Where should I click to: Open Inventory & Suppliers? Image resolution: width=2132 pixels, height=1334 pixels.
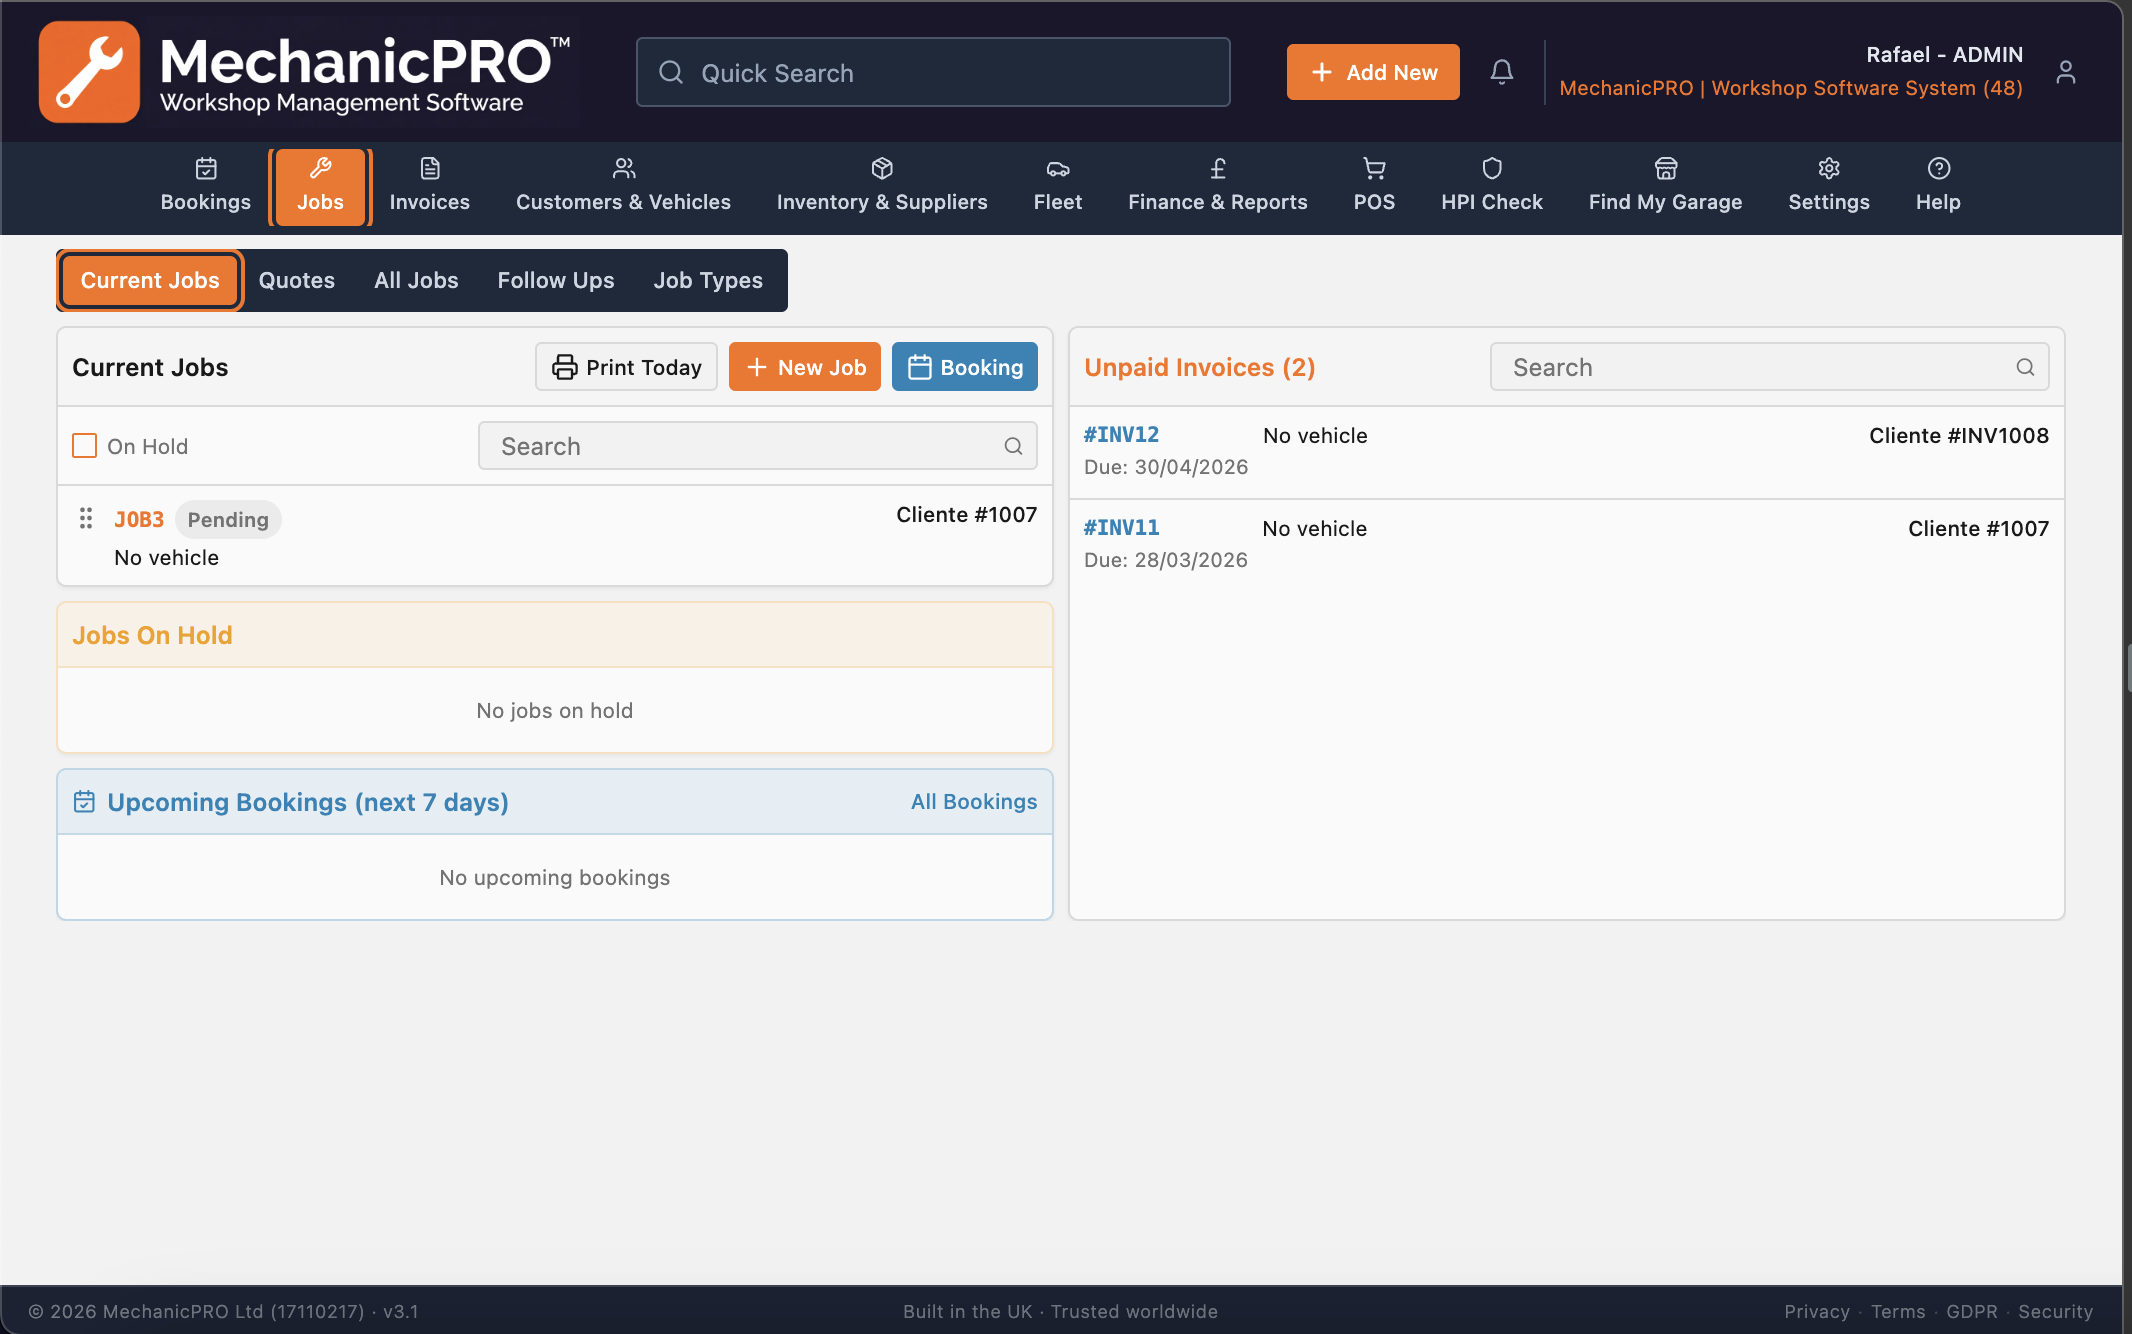[x=882, y=186]
